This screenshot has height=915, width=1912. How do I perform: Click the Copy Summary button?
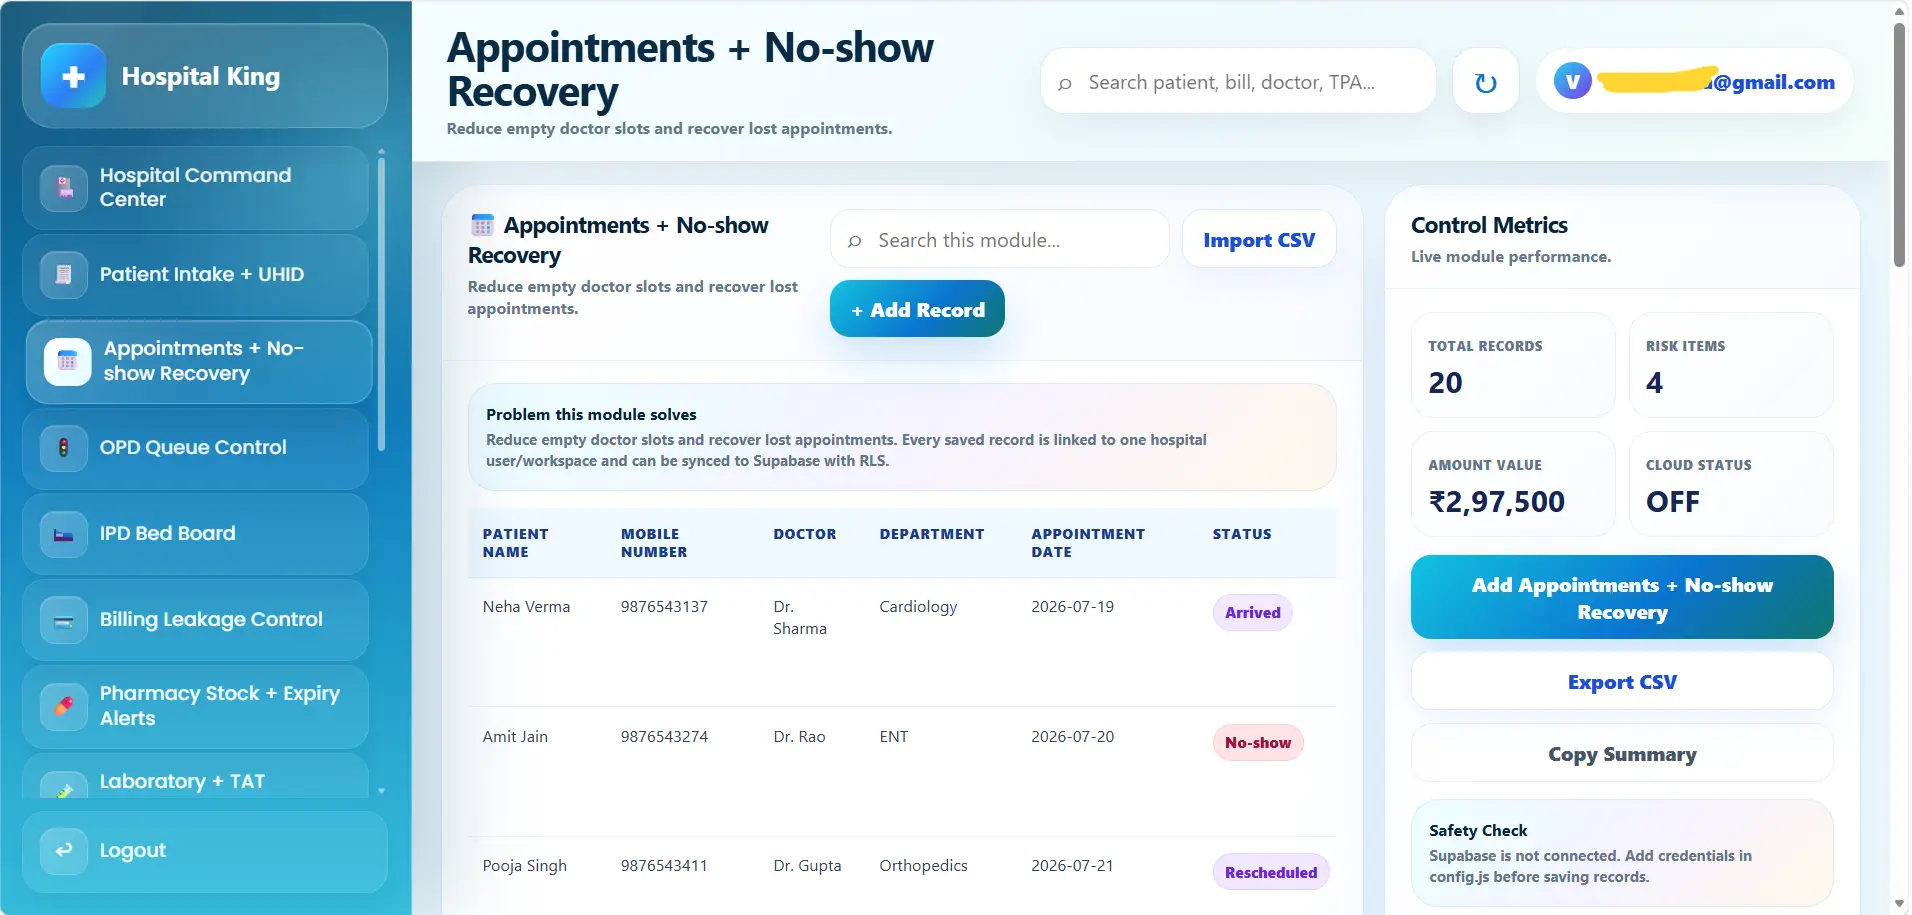pyautogui.click(x=1622, y=754)
